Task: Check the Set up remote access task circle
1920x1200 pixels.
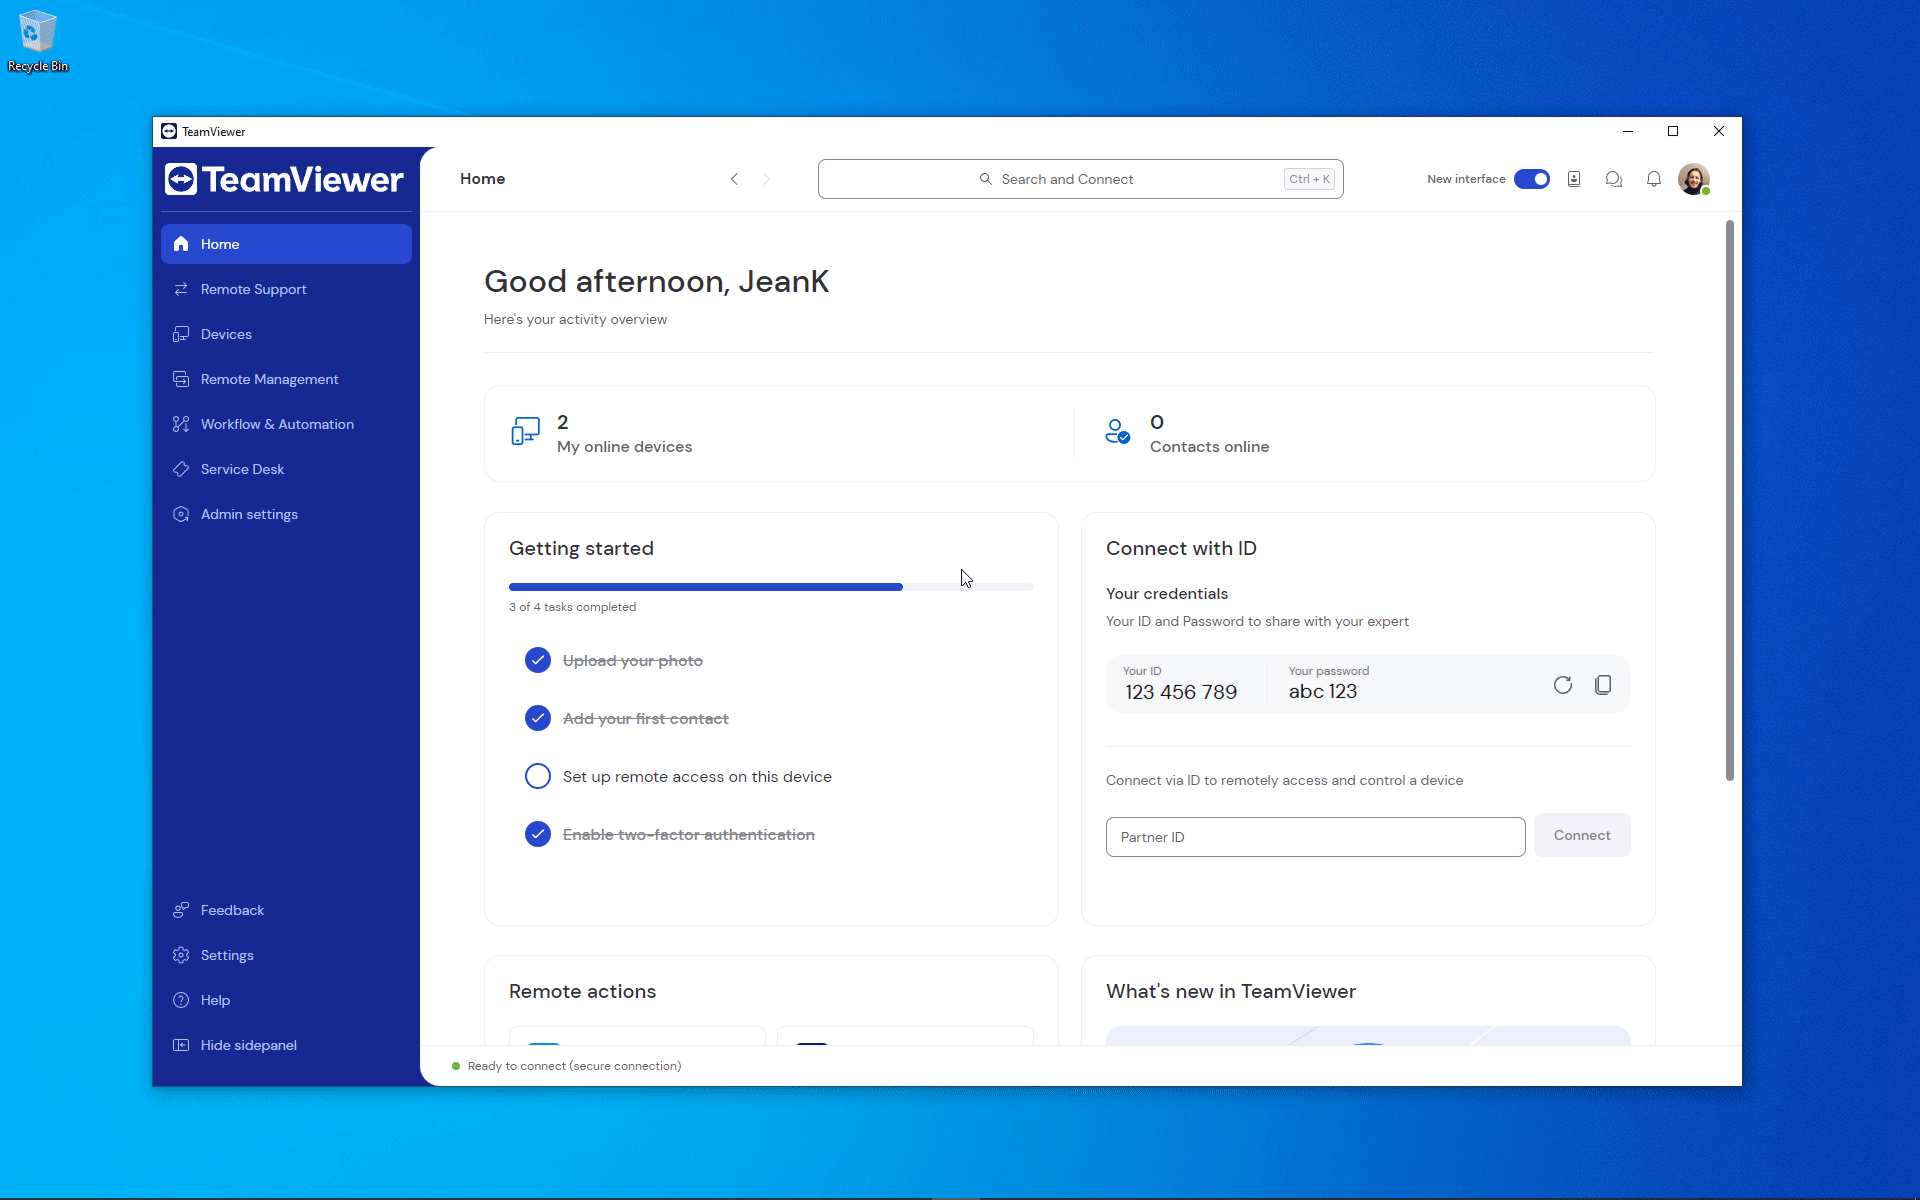Action: 538,776
